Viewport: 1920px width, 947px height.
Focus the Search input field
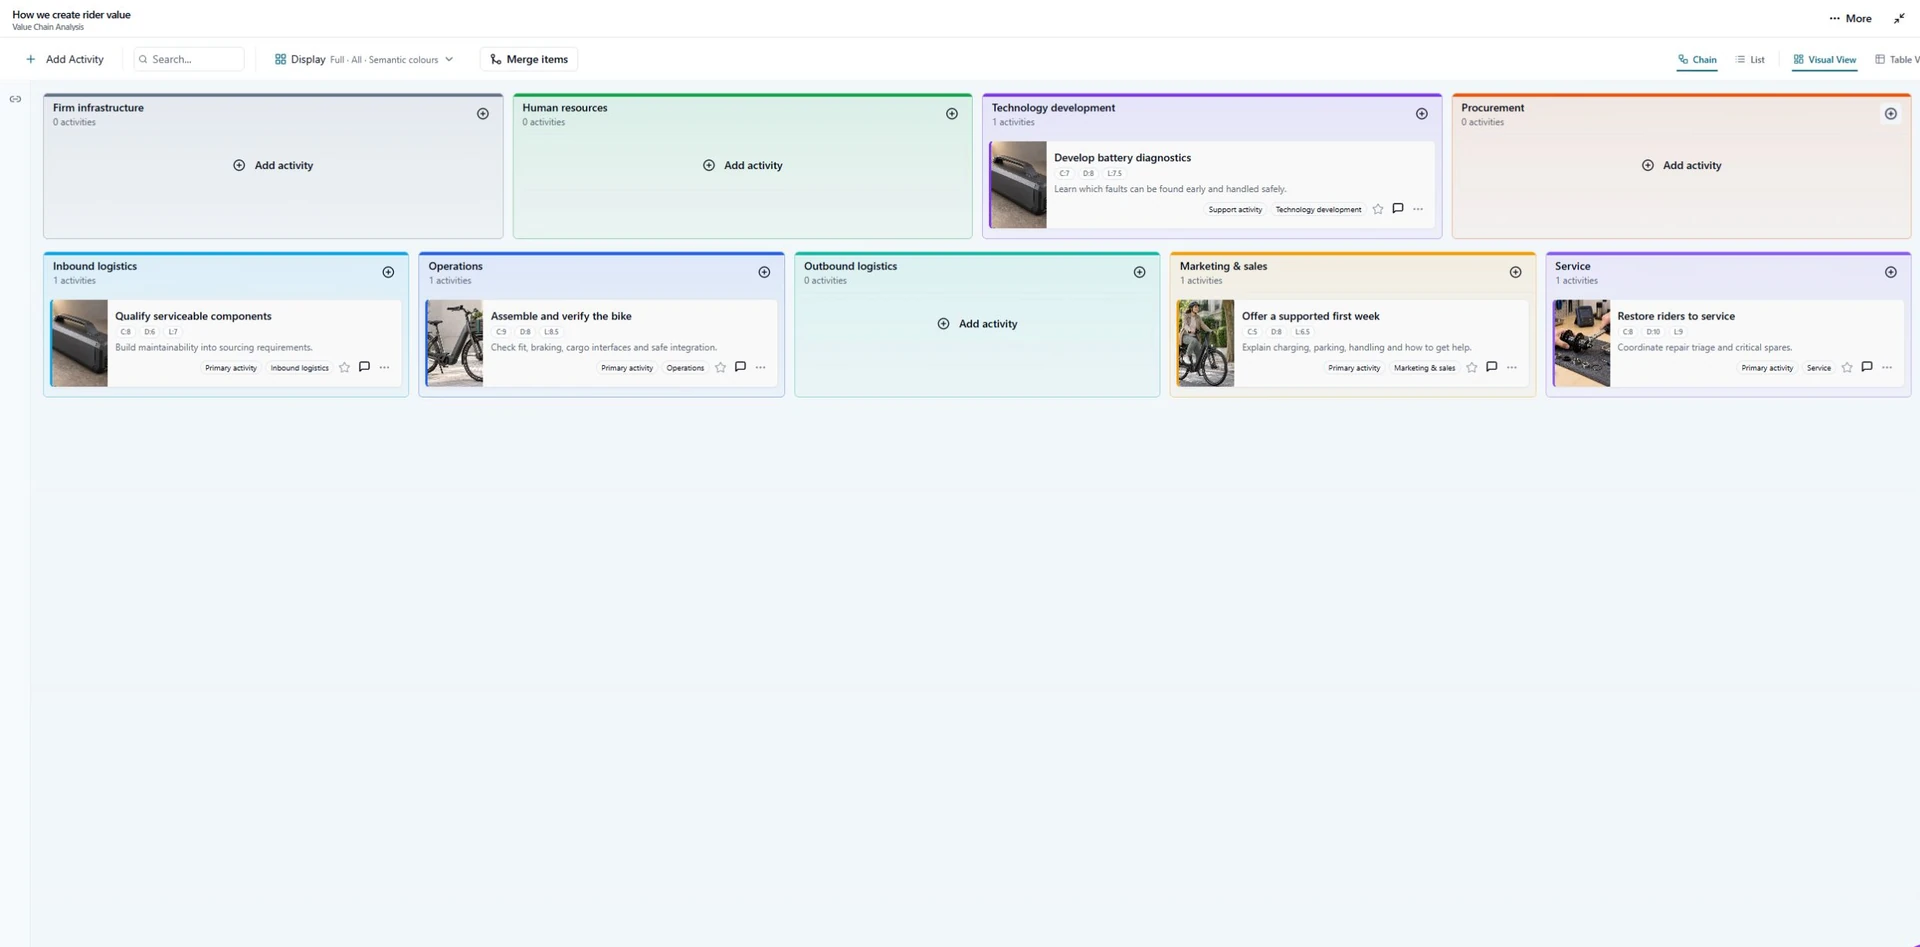coord(189,59)
